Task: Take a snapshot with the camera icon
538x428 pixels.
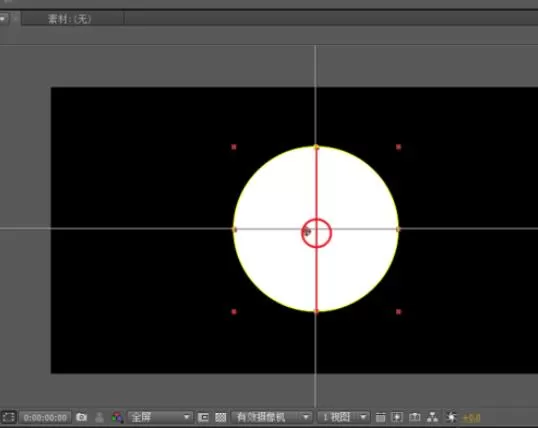Action: (82, 417)
